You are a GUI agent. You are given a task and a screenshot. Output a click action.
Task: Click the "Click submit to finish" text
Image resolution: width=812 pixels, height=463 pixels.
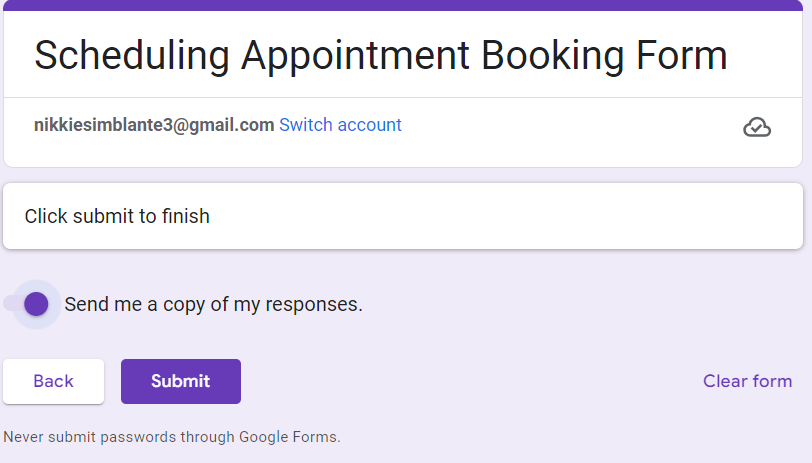(117, 216)
